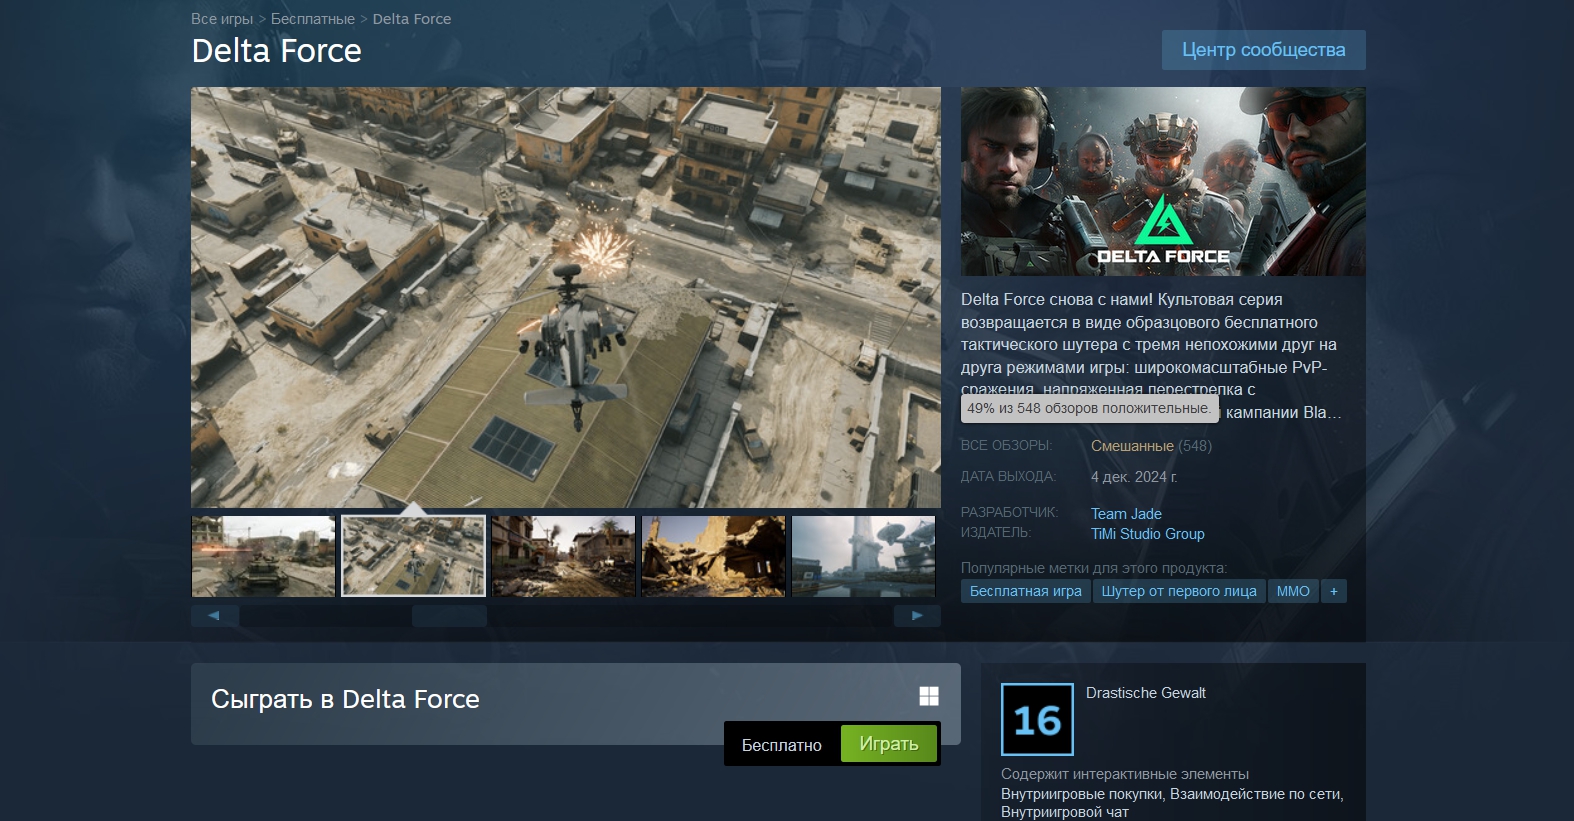The width and height of the screenshot is (1574, 821).
Task: Click the Delta Force header capsule image
Action: click(1163, 181)
